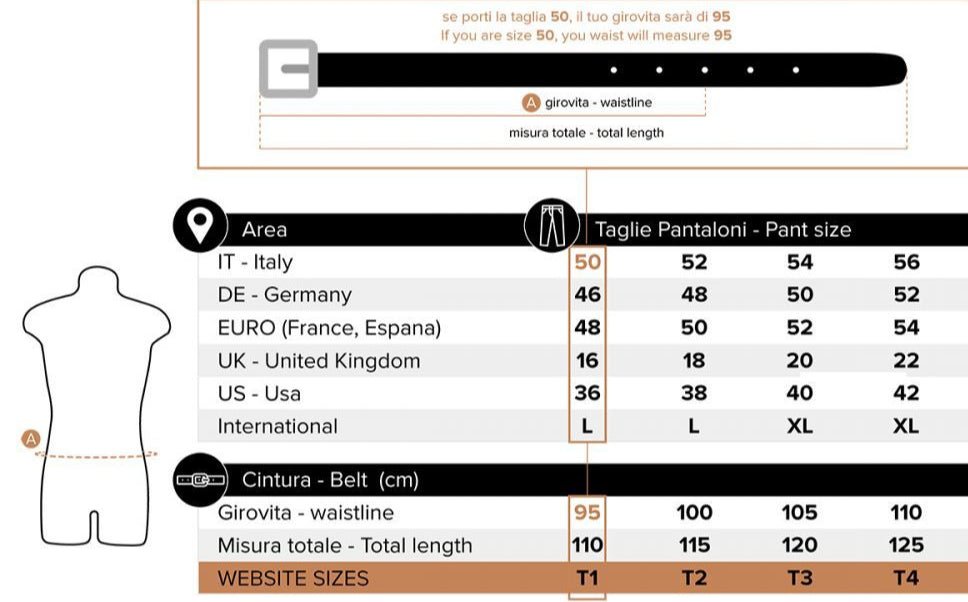Click the Cintura - Belt (cm) header

[330, 480]
